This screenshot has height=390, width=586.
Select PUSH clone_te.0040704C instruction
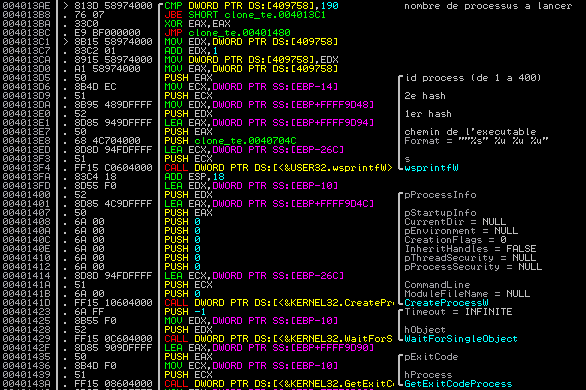point(230,141)
